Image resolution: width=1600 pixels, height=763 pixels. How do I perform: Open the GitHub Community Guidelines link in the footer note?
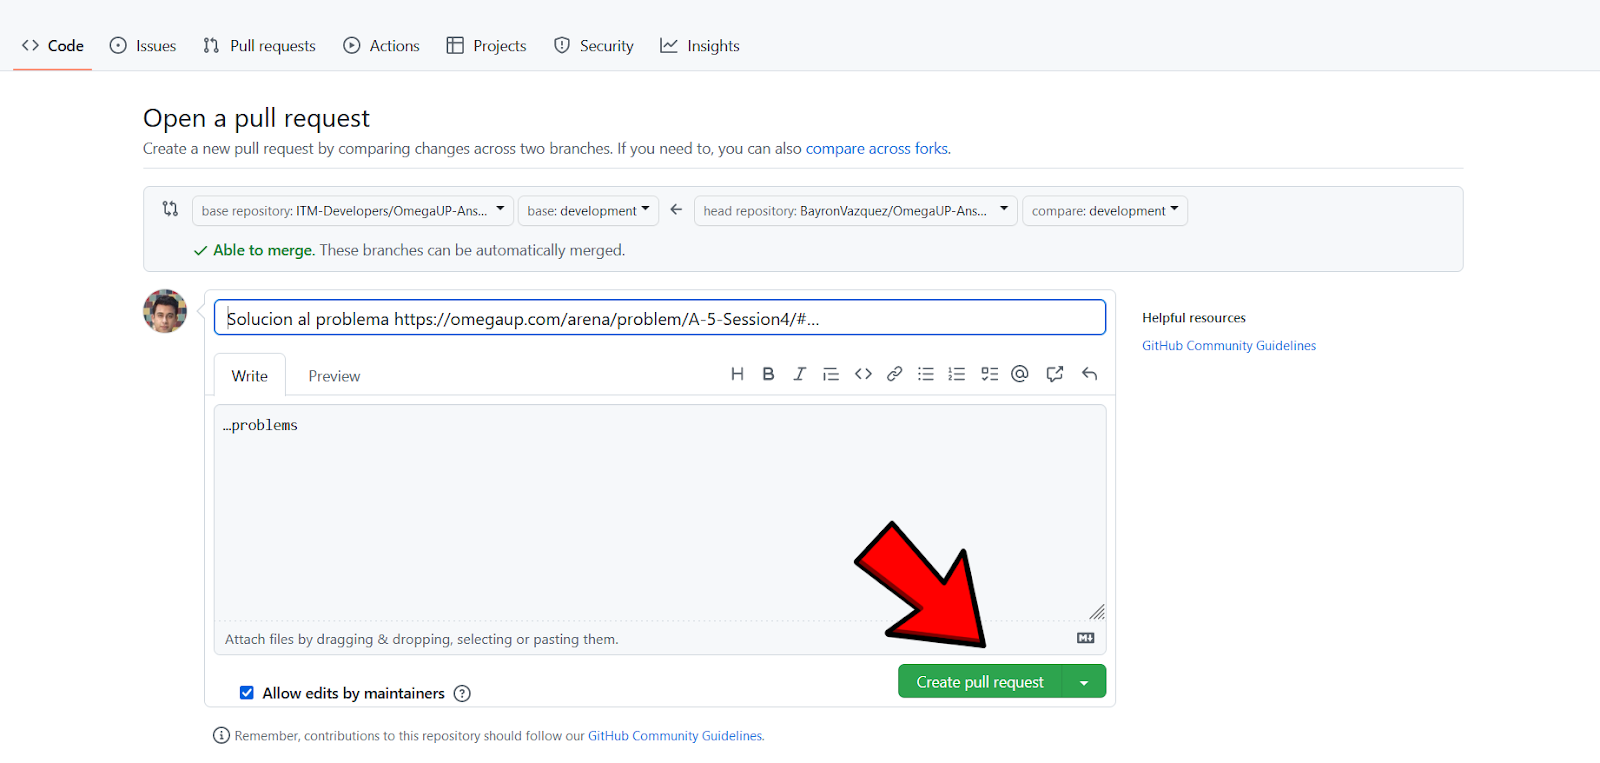point(675,736)
